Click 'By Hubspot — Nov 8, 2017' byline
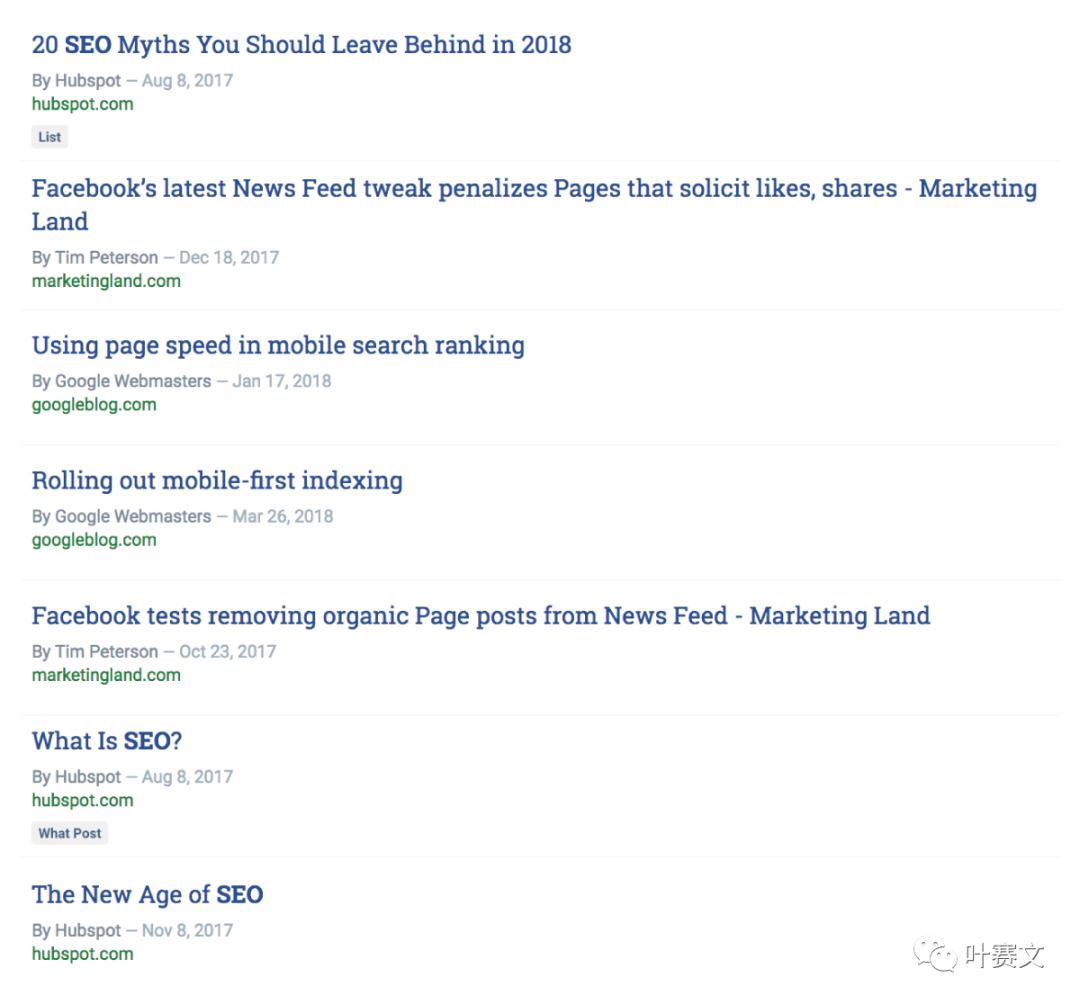Screen dimensions: 1080x1004 [132, 930]
